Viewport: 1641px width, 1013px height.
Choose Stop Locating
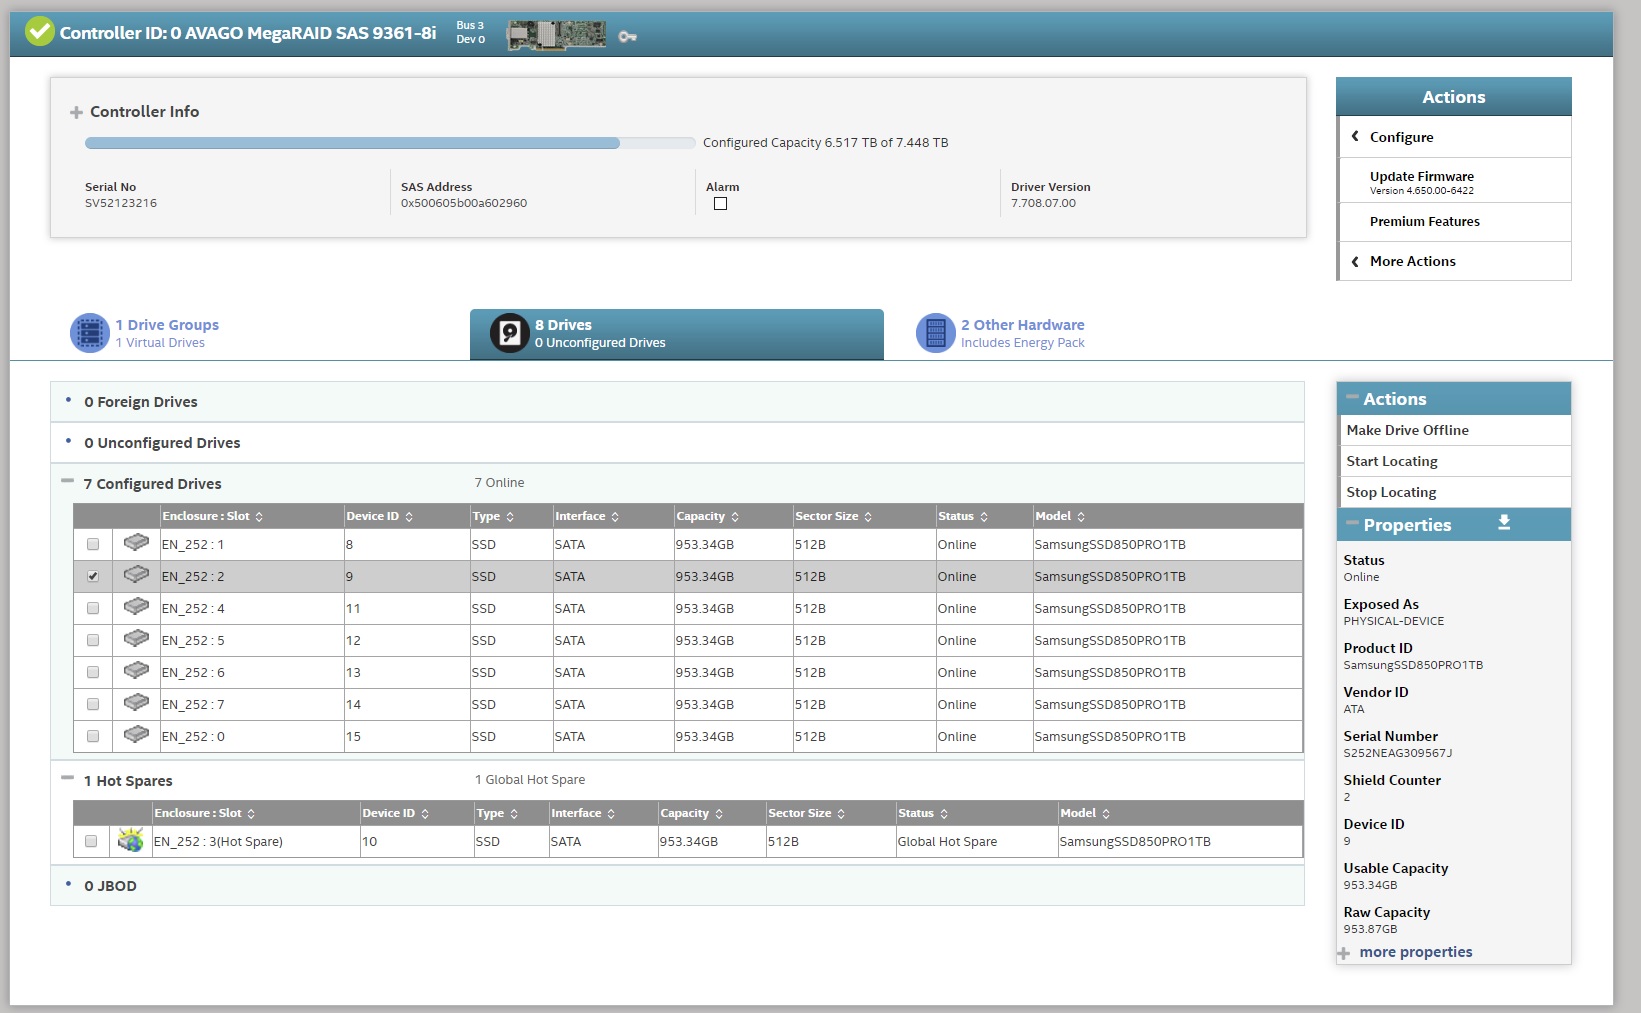(x=1454, y=492)
